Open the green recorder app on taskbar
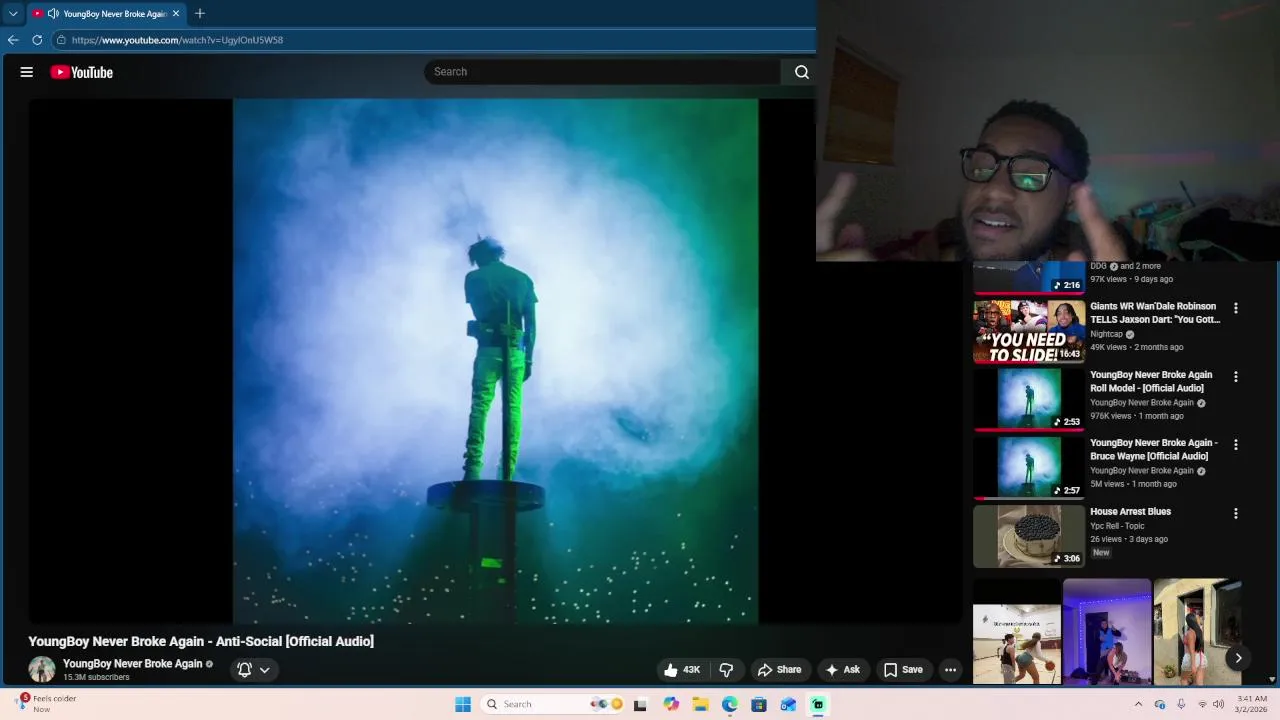This screenshot has height=720, width=1280. [x=818, y=704]
